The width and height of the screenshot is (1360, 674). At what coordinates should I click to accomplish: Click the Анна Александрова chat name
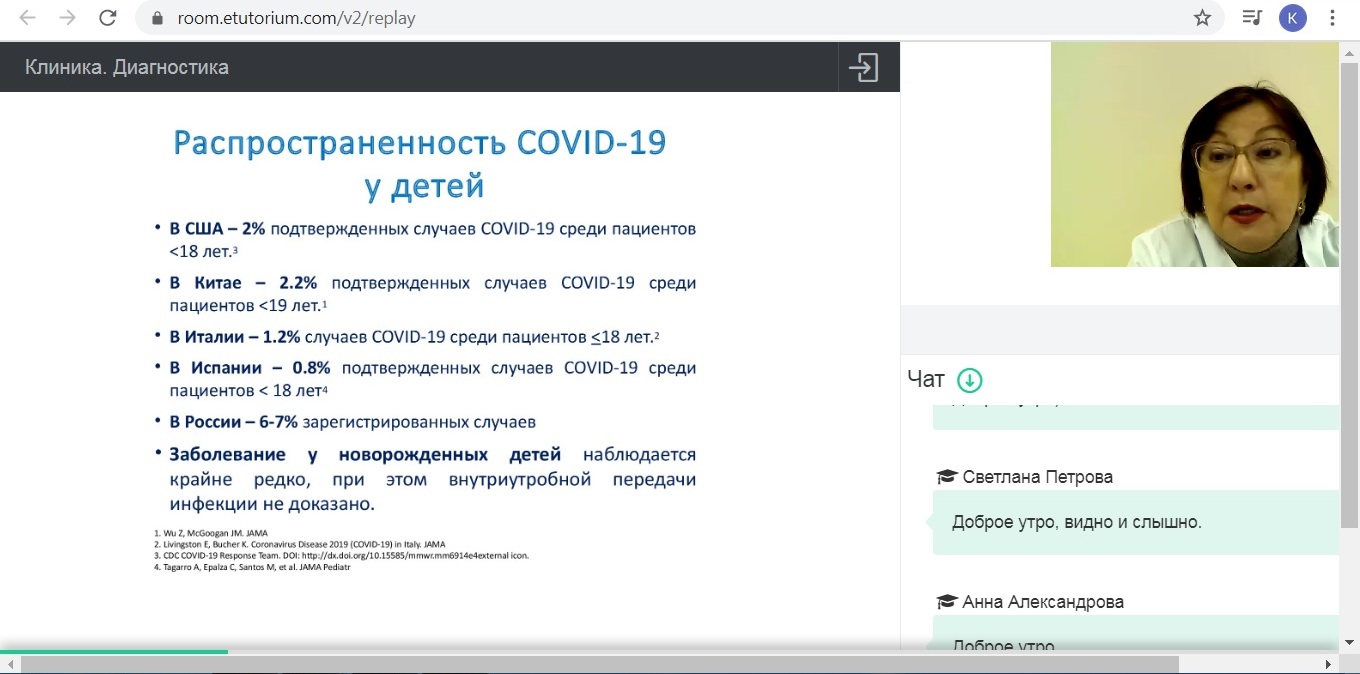coord(1043,602)
